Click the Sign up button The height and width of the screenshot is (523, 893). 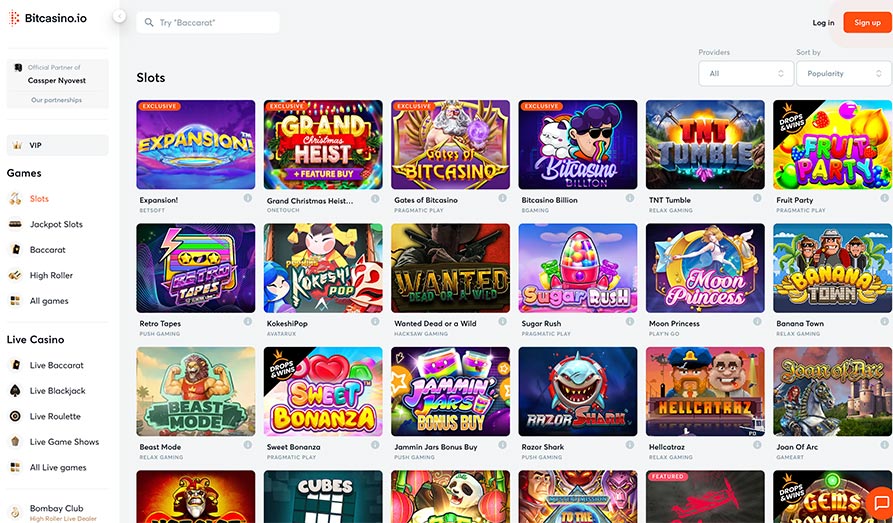pos(867,22)
